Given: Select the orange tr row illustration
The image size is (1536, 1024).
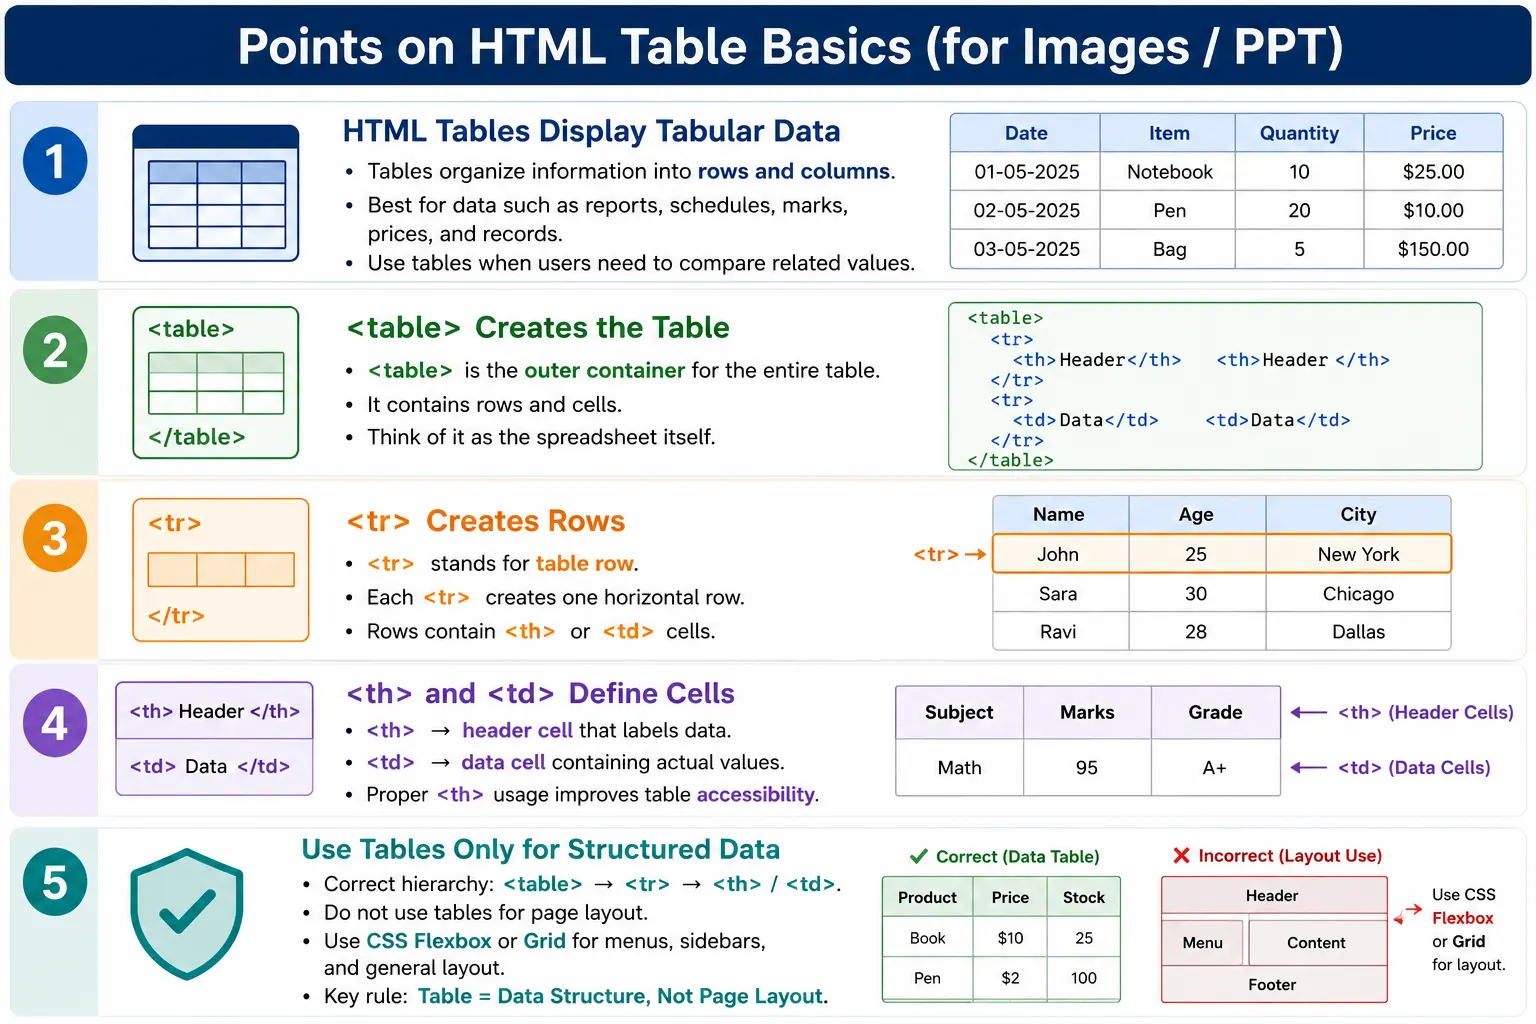Looking at the screenshot, I should point(221,570).
